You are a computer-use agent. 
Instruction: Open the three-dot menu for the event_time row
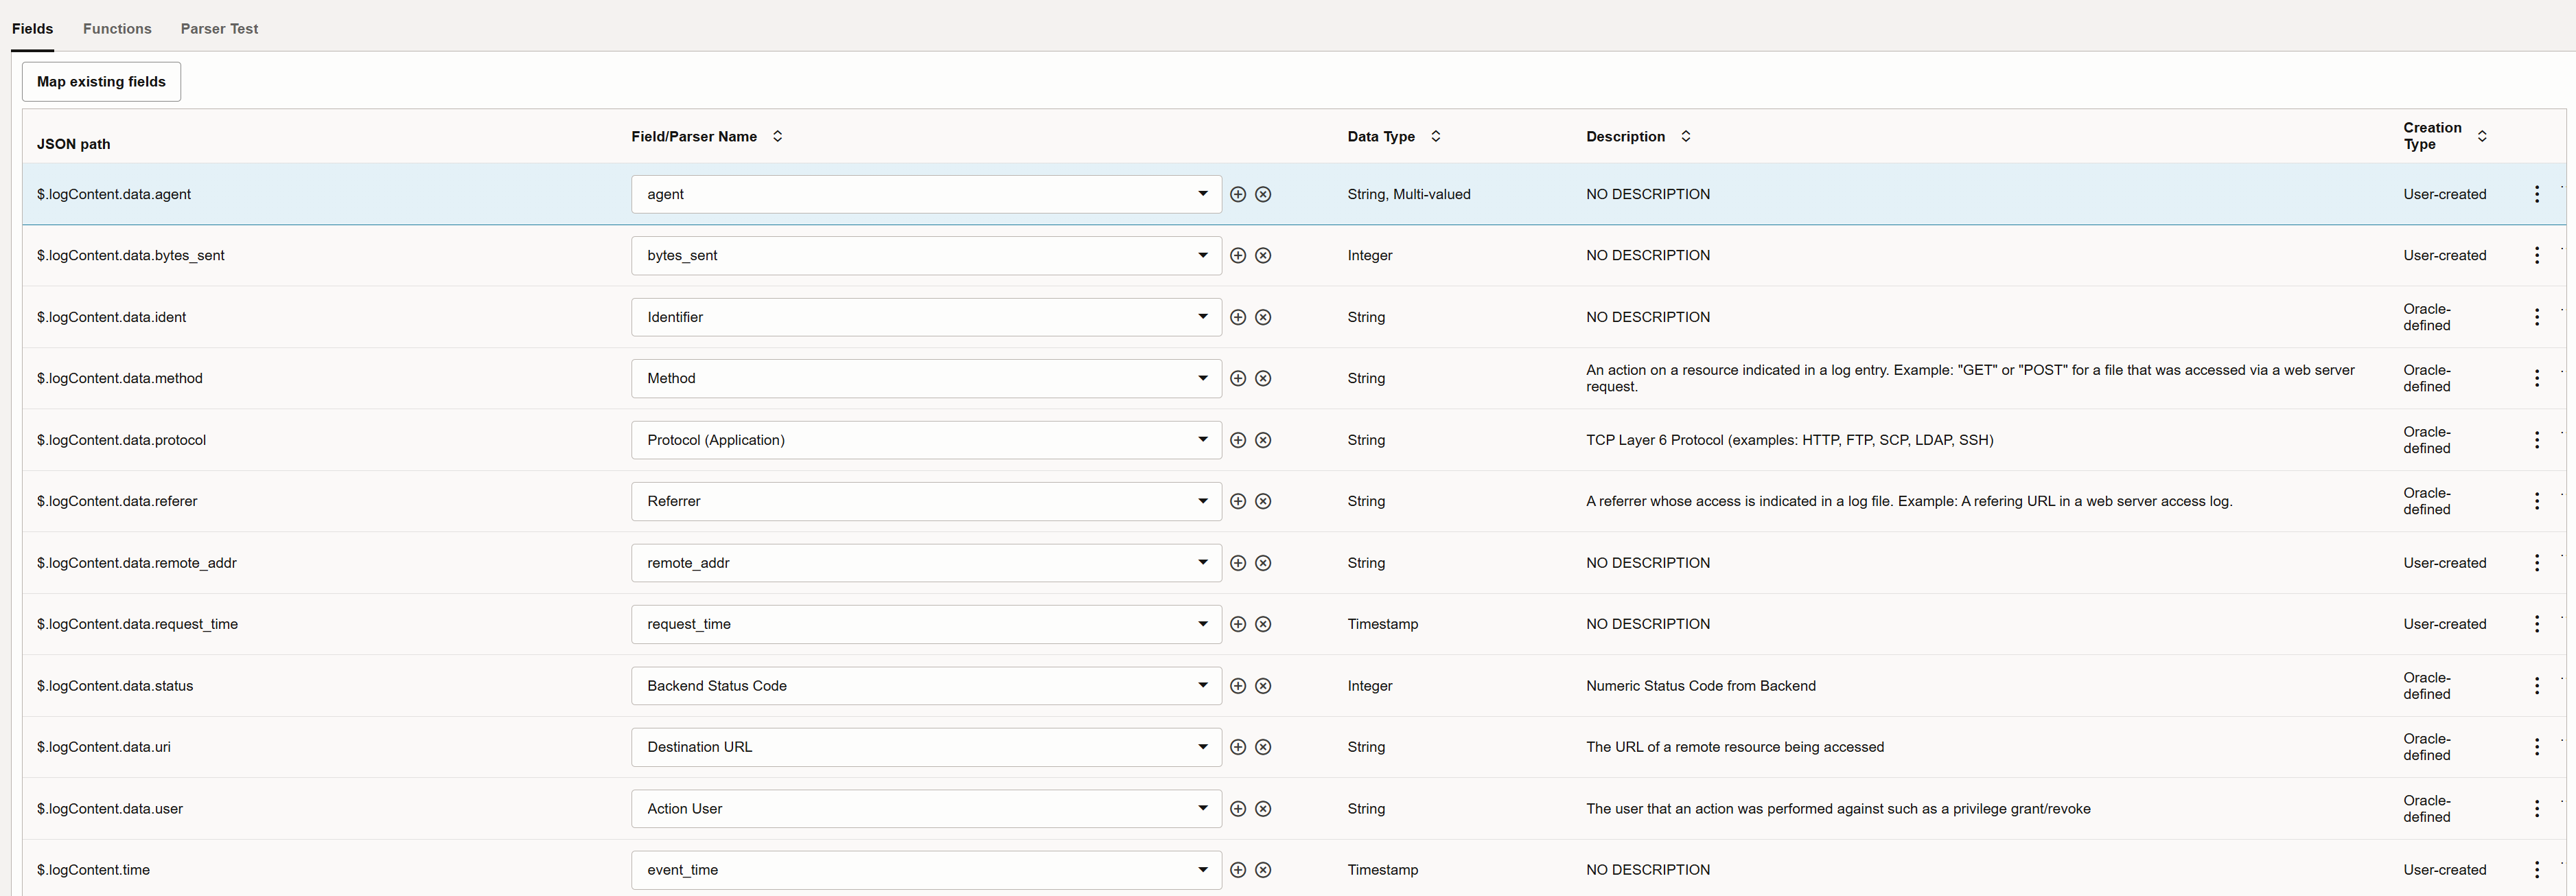[x=2537, y=870]
